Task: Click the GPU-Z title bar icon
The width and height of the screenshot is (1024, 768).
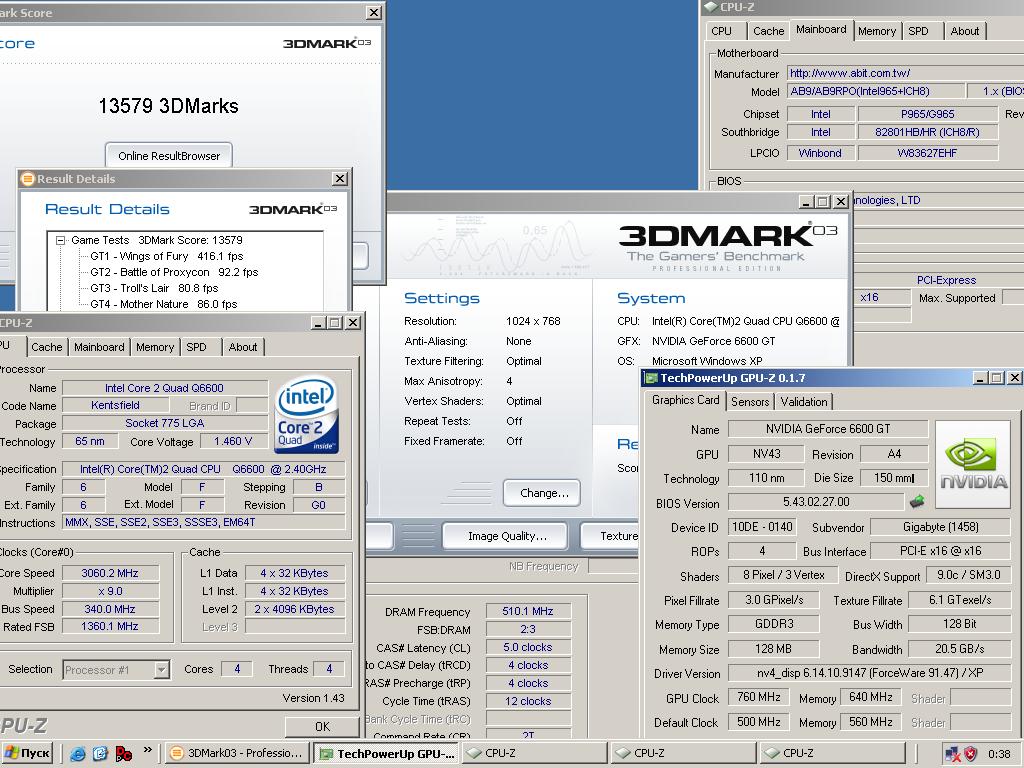Action: point(650,377)
